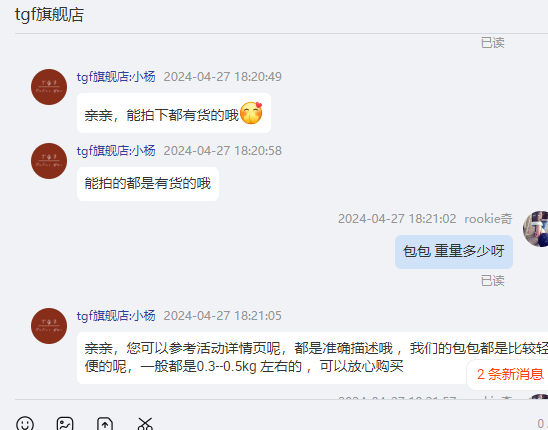
Task: Click sender name tgf旗舰店:小杨 at 18:20:49
Action: point(116,77)
